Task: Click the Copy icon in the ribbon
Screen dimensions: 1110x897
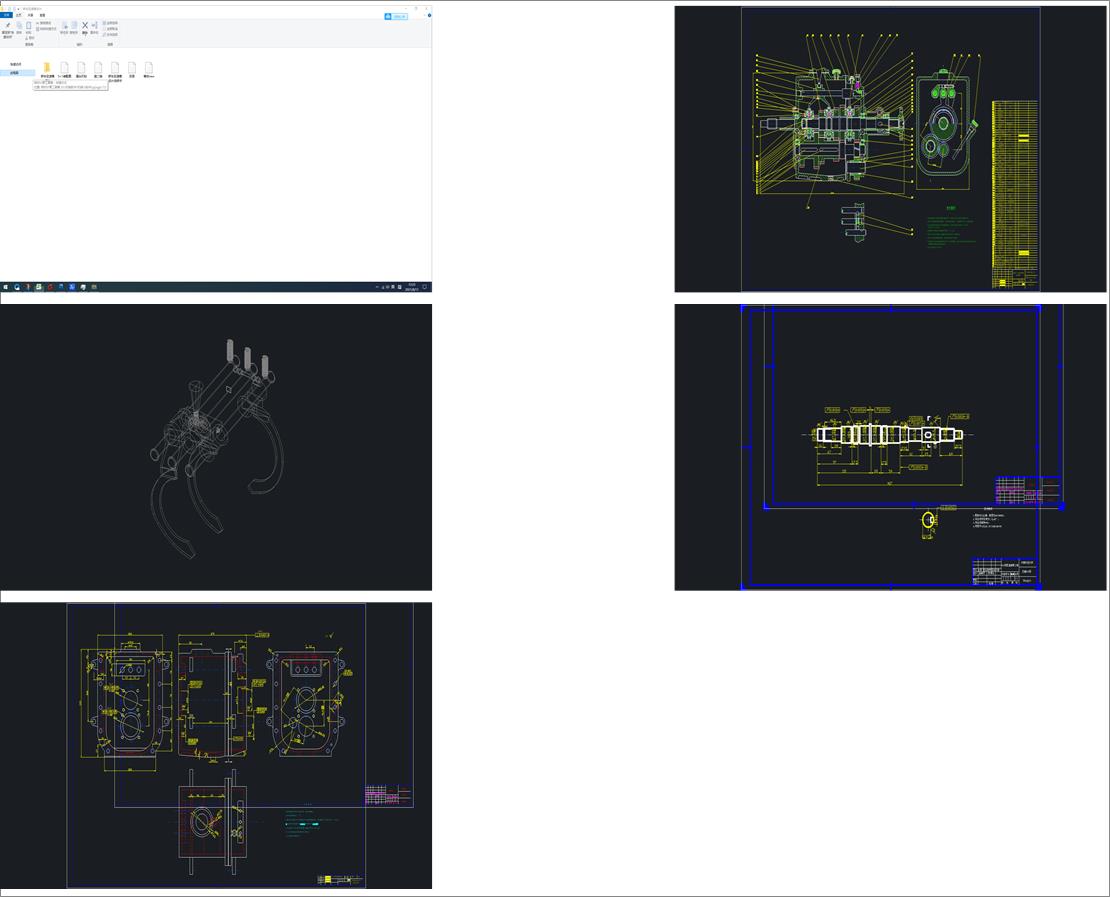Action: [x=19, y=27]
